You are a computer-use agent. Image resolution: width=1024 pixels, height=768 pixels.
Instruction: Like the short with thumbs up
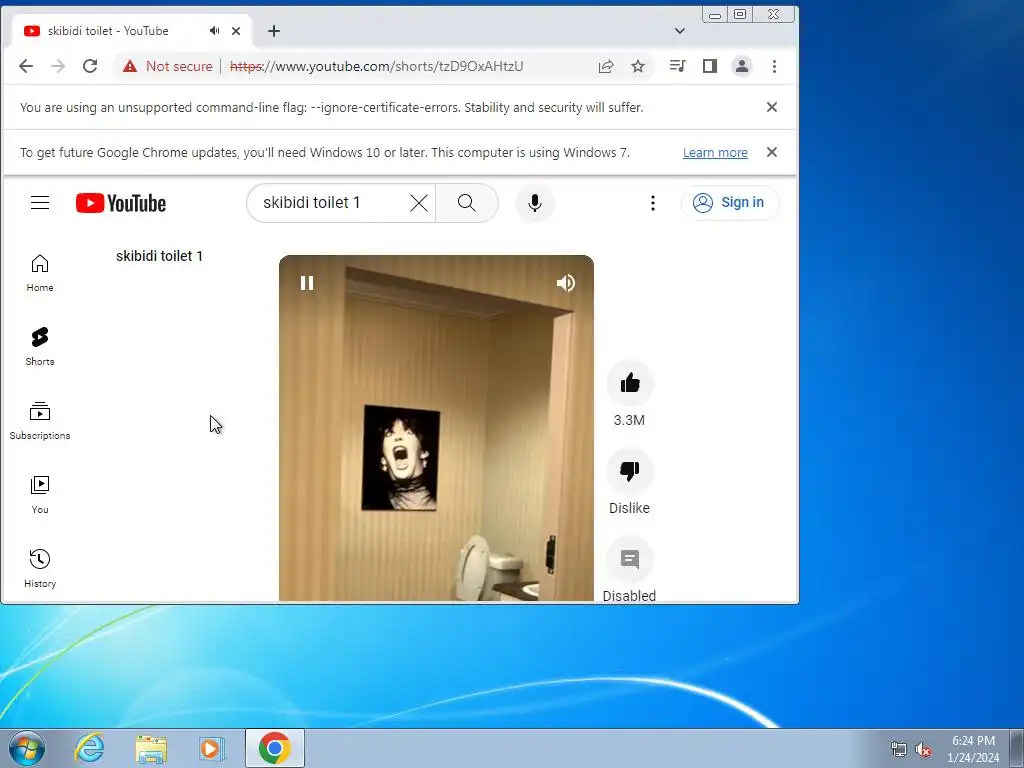630,383
